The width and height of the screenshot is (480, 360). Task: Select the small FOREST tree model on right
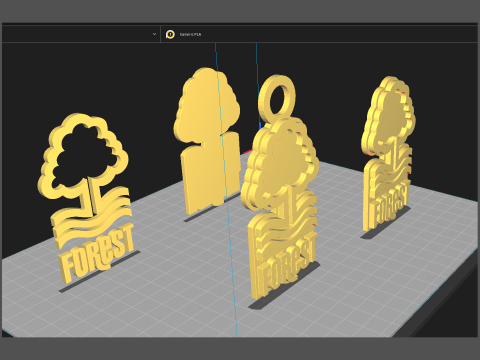(x=388, y=153)
